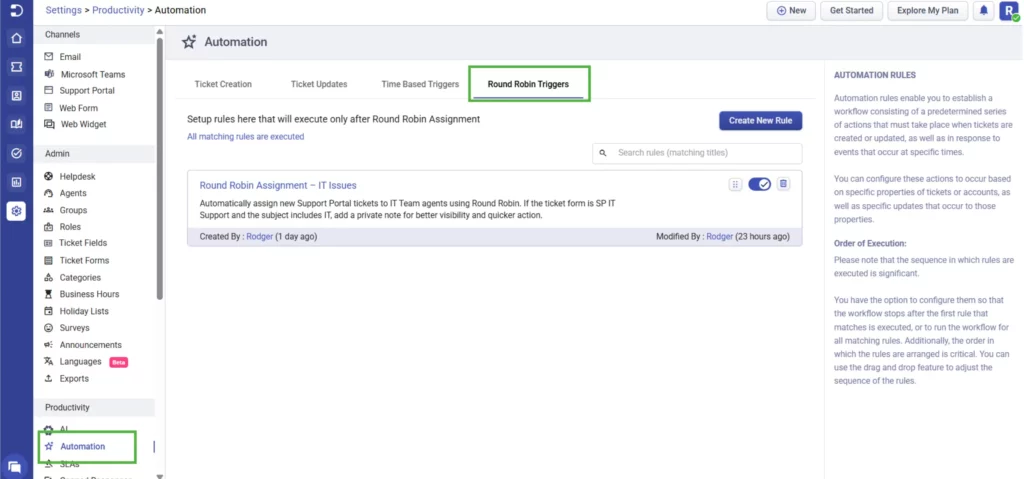Click the Settings gear icon in left rail
This screenshot has height=479, width=1024.
[16, 211]
